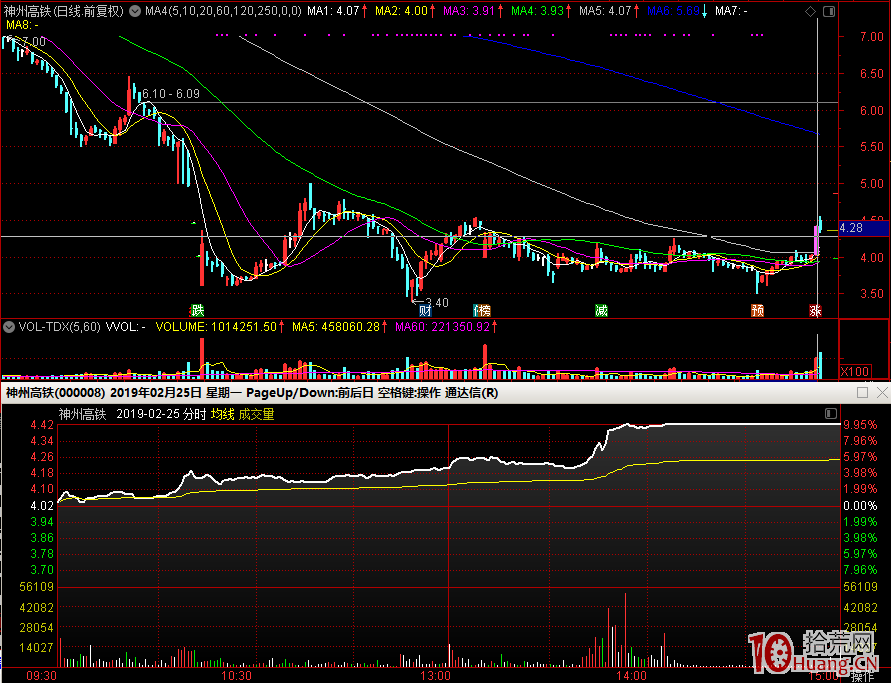Click the 09:30 time axis label

tap(41, 676)
